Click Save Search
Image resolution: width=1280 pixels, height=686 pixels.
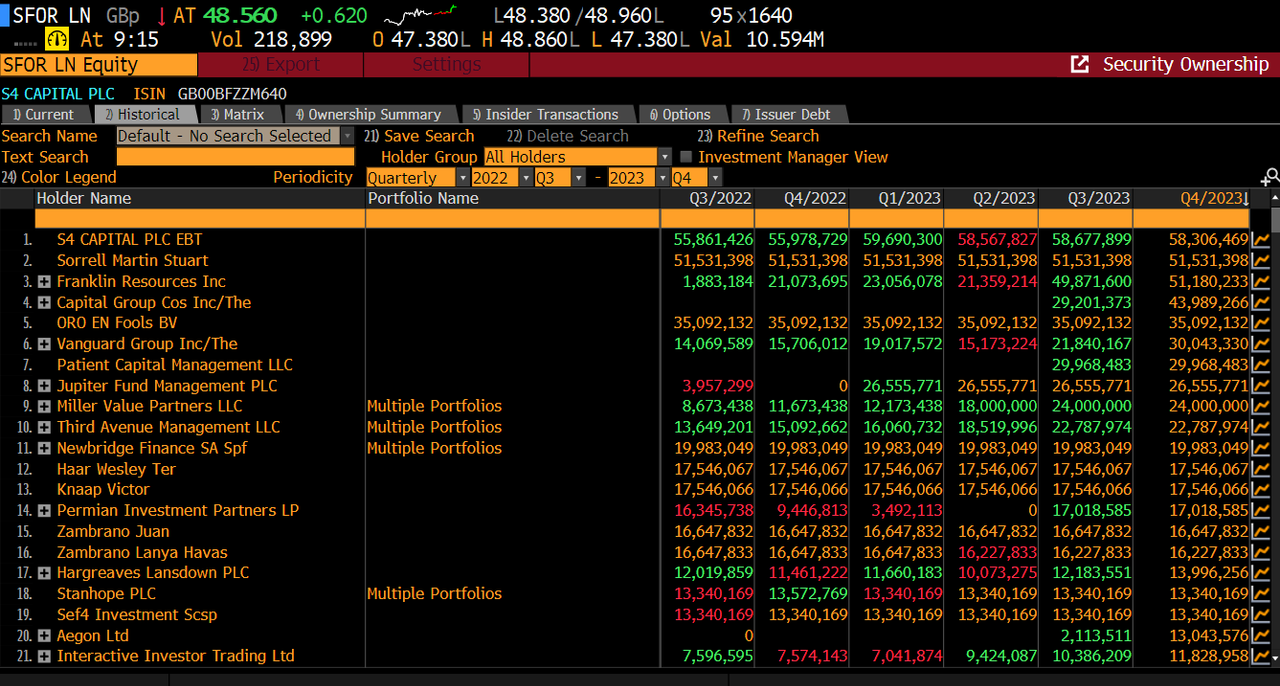(x=419, y=136)
